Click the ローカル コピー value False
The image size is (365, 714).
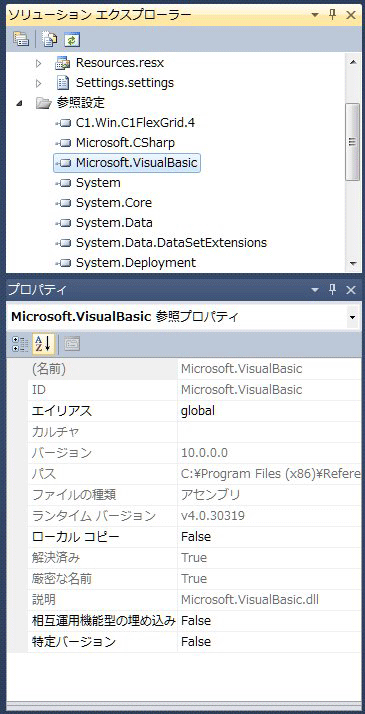click(269, 536)
